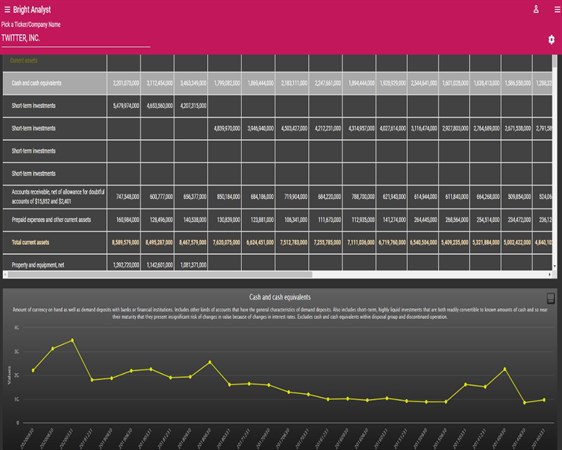The image size is (562, 450).
Task: Click the first Short-term investments row label
Action: [x=33, y=106]
